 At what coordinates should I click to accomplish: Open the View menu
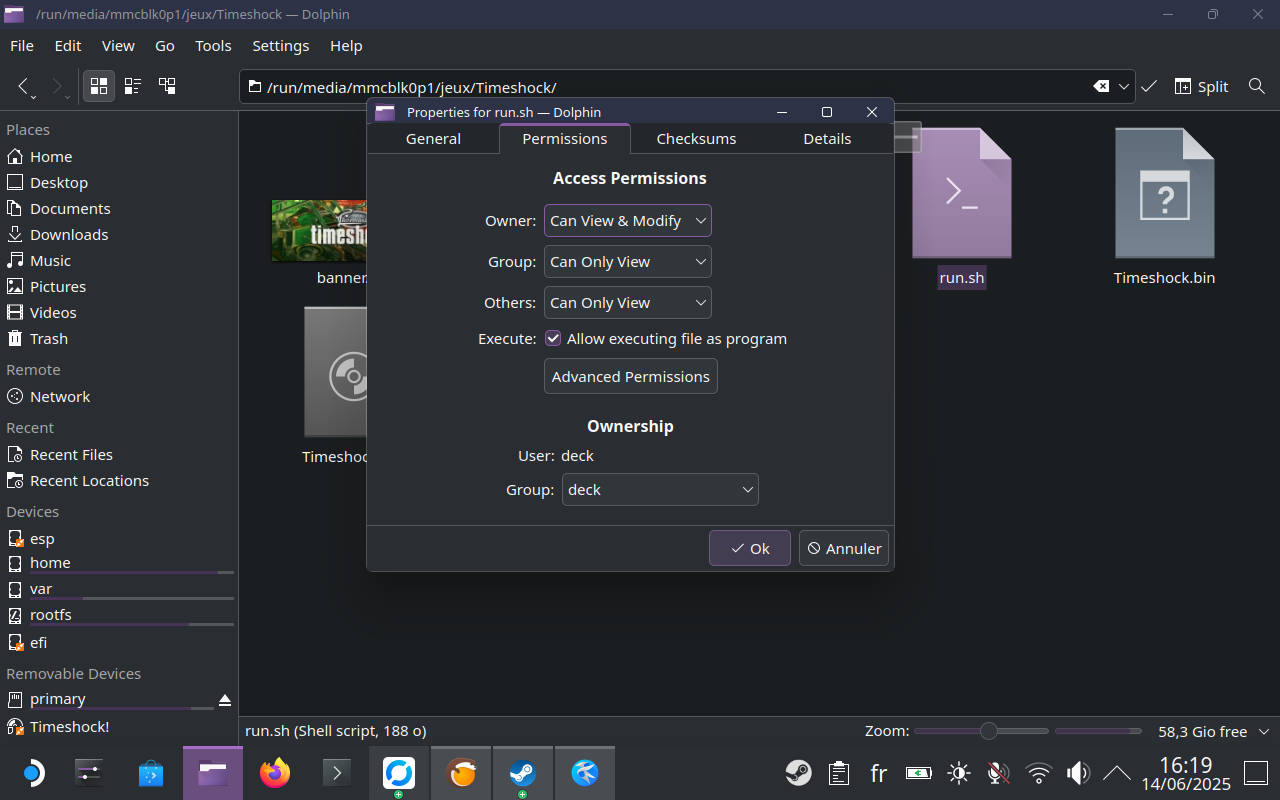(118, 46)
